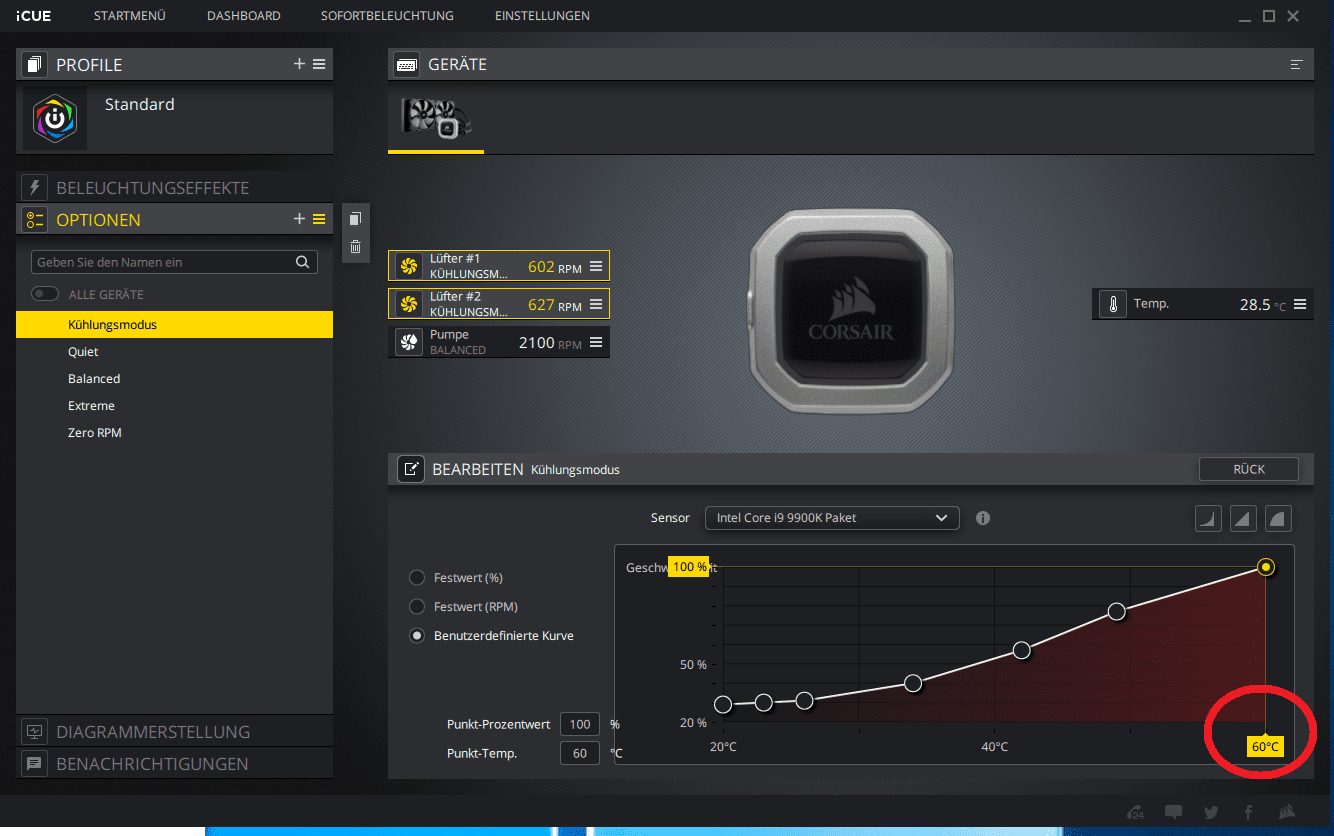
Task: Click the Pumpe pump icon
Action: coord(408,342)
